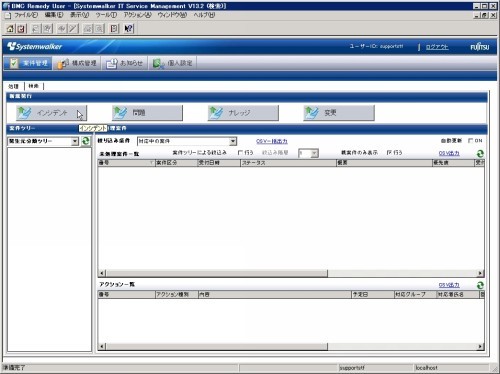Open 構成管理 in the navigation bar
The height and width of the screenshot is (374, 500).
77,63
